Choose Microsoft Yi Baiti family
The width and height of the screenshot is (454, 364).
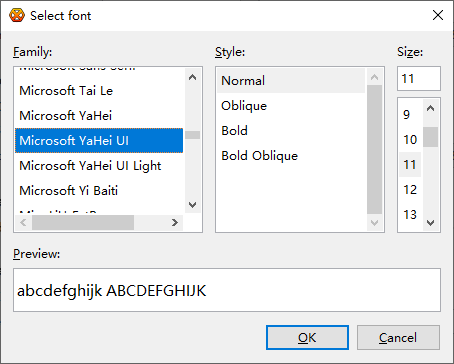click(99, 191)
